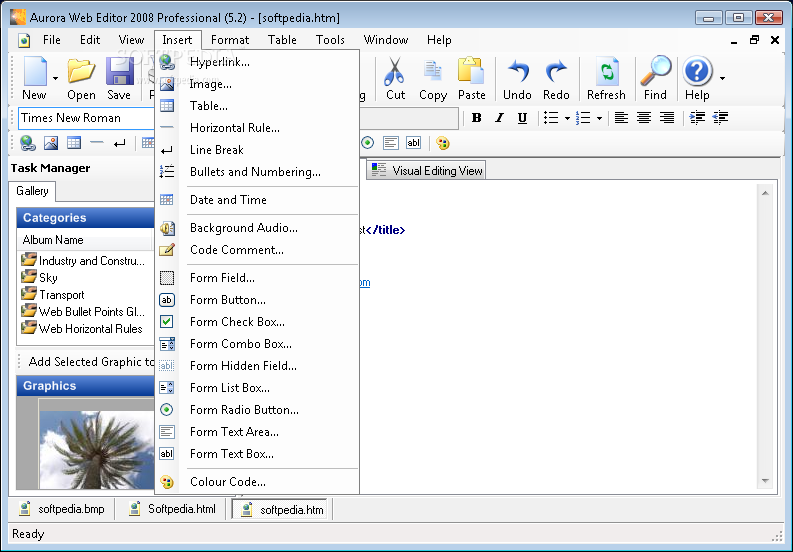Insert Date and Time from the menu
This screenshot has height=552, width=793.
pyautogui.click(x=257, y=200)
